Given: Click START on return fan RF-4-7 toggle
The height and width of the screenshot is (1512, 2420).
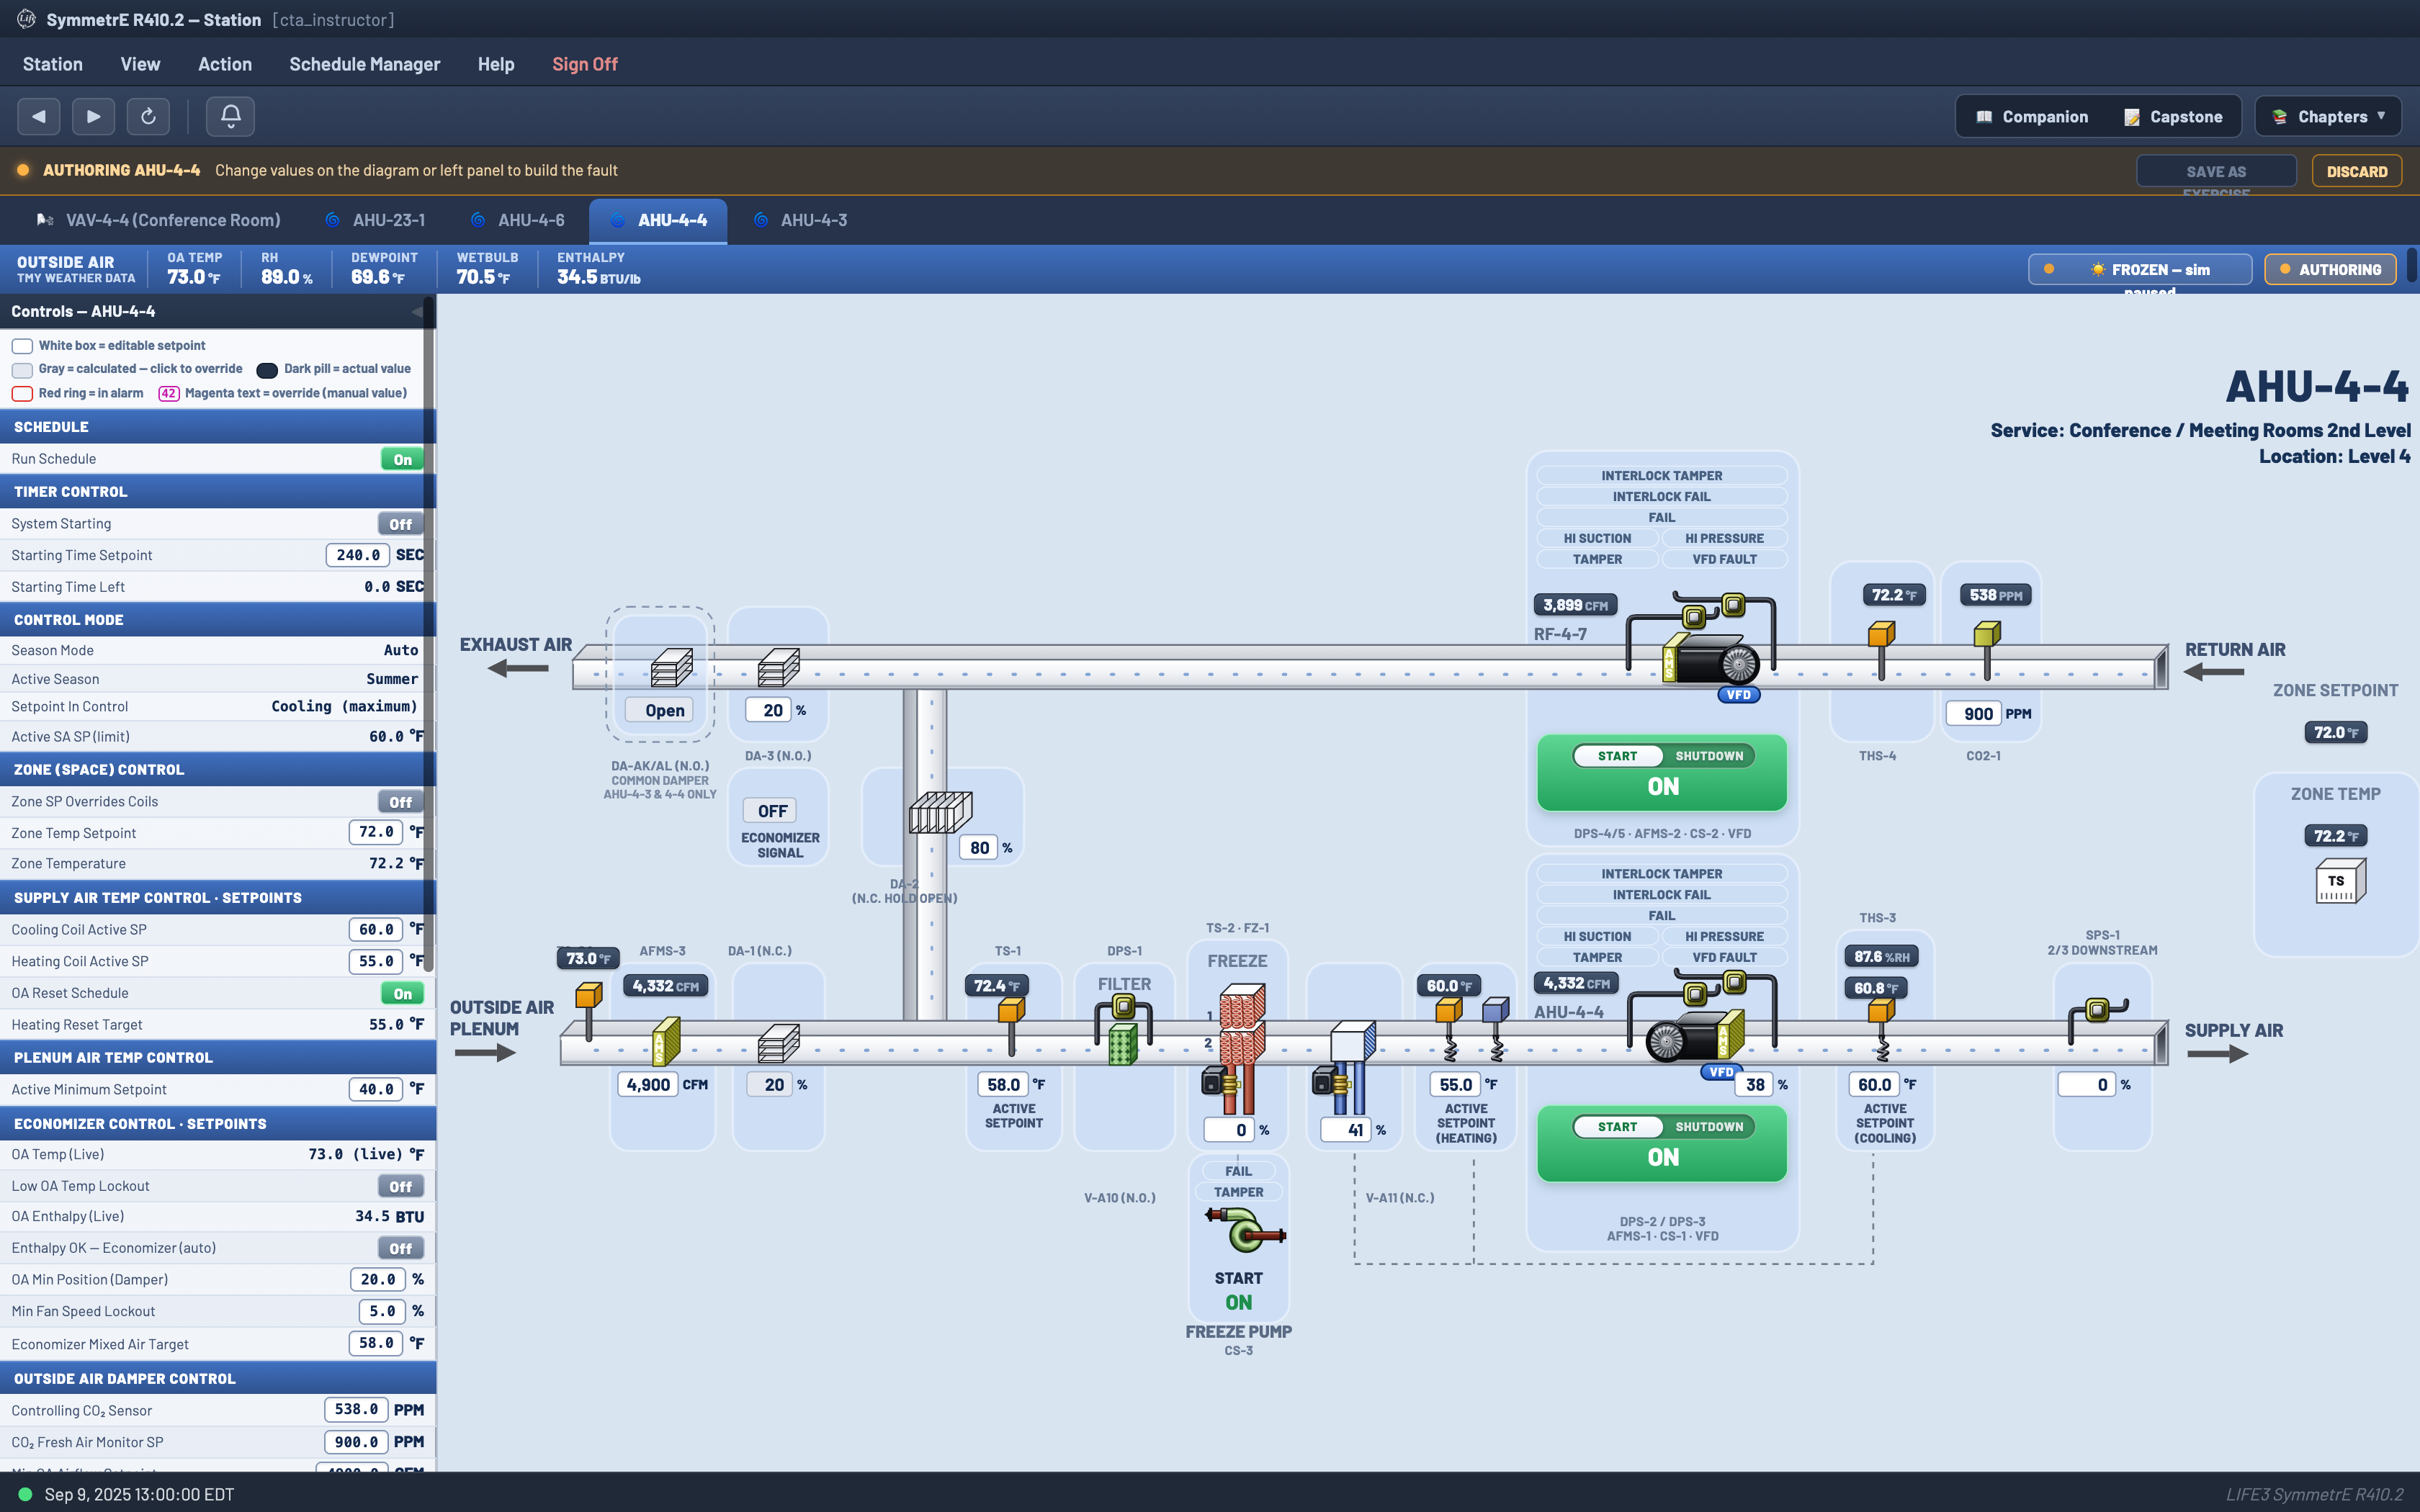Looking at the screenshot, I should [1617, 756].
